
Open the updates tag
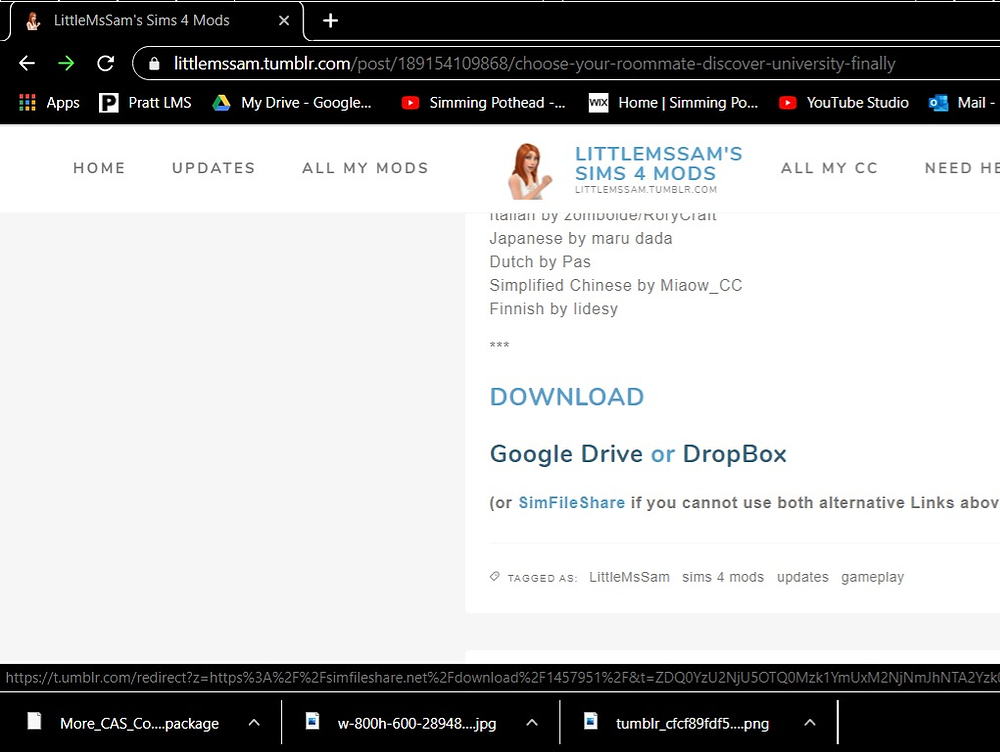803,577
